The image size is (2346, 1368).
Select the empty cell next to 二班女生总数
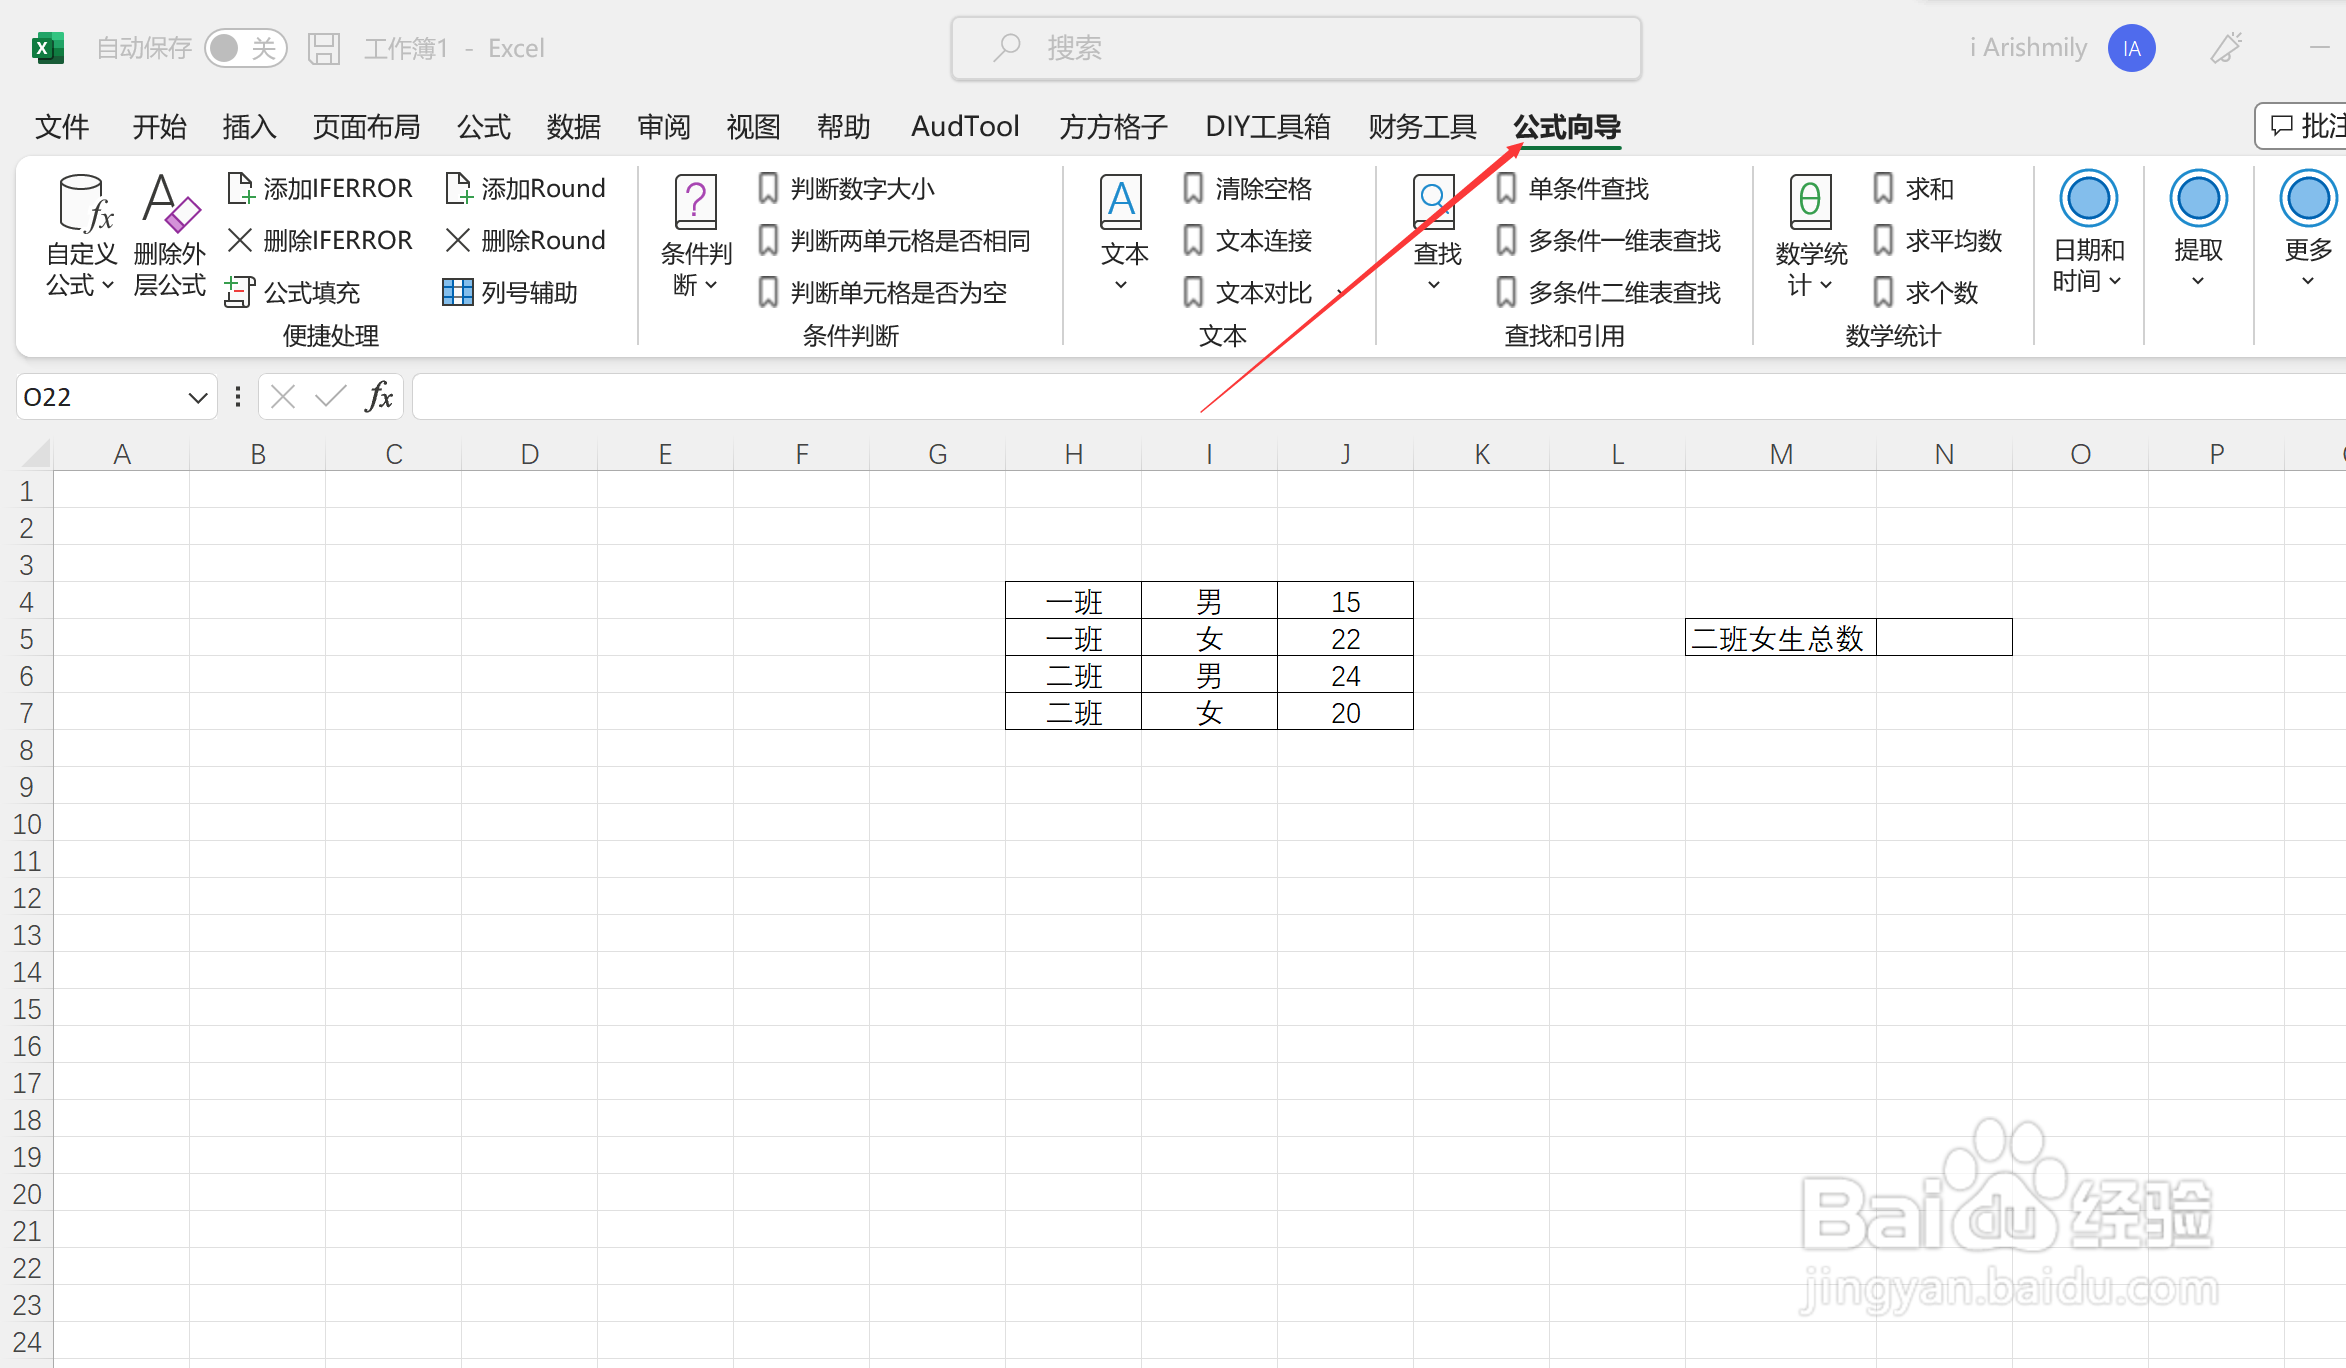(1943, 638)
